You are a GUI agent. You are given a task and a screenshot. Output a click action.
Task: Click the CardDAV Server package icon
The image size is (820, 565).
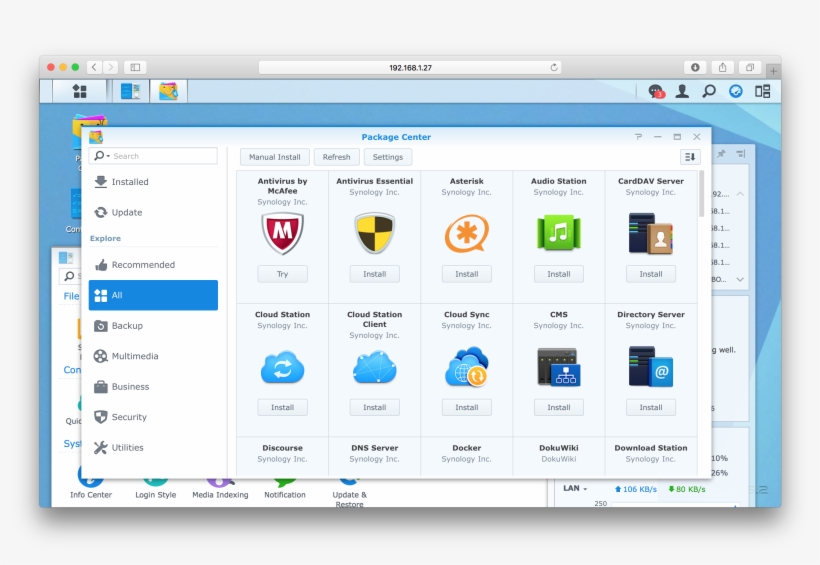coord(650,233)
